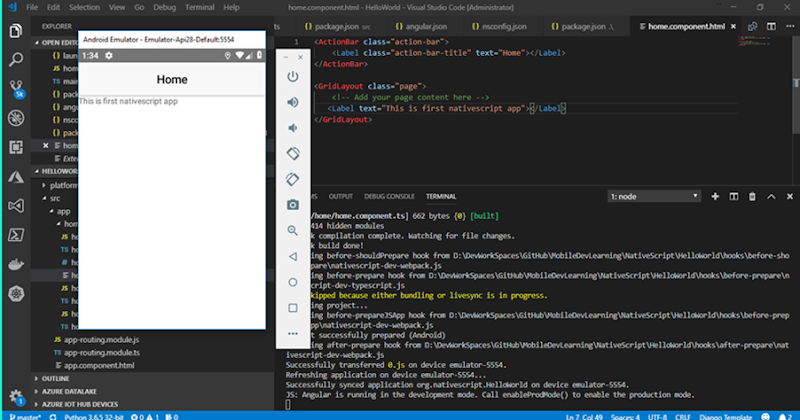Open the Terminal menu in menu bar
This screenshot has height=420, width=800.
(199, 7)
